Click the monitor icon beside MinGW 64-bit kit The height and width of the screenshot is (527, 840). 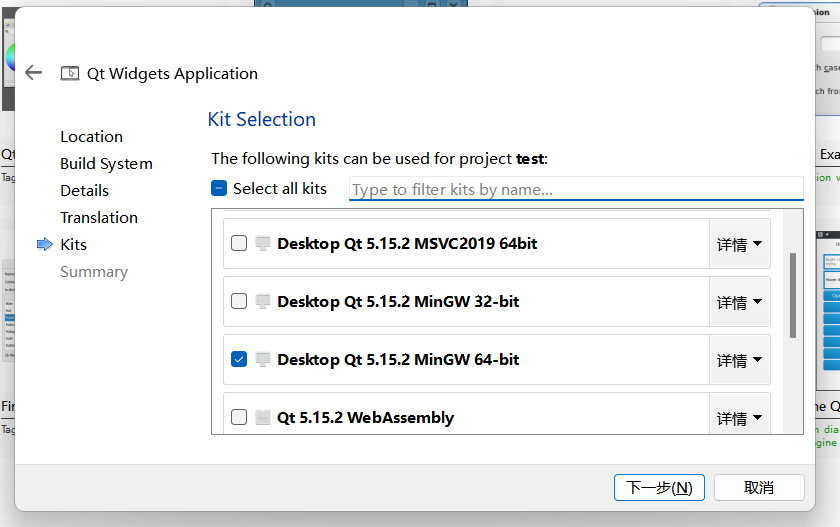pyautogui.click(x=264, y=359)
